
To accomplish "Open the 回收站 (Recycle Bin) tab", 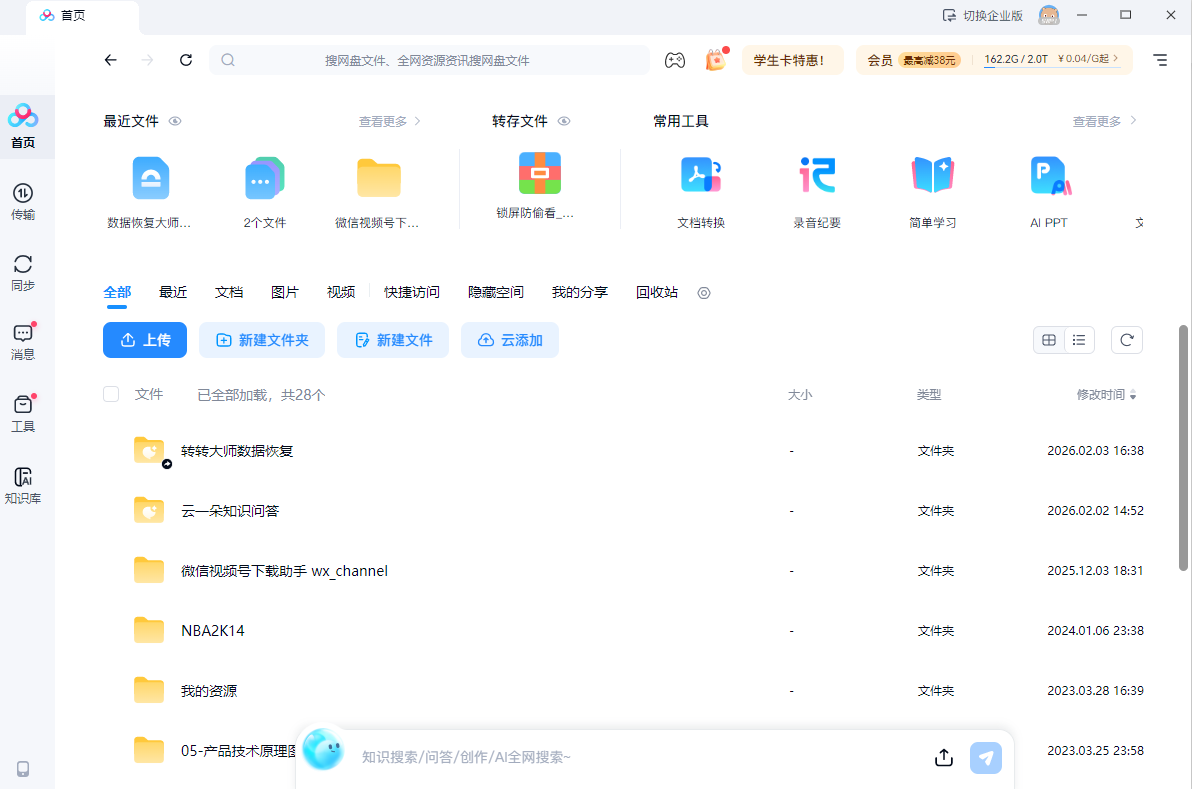I will (657, 291).
